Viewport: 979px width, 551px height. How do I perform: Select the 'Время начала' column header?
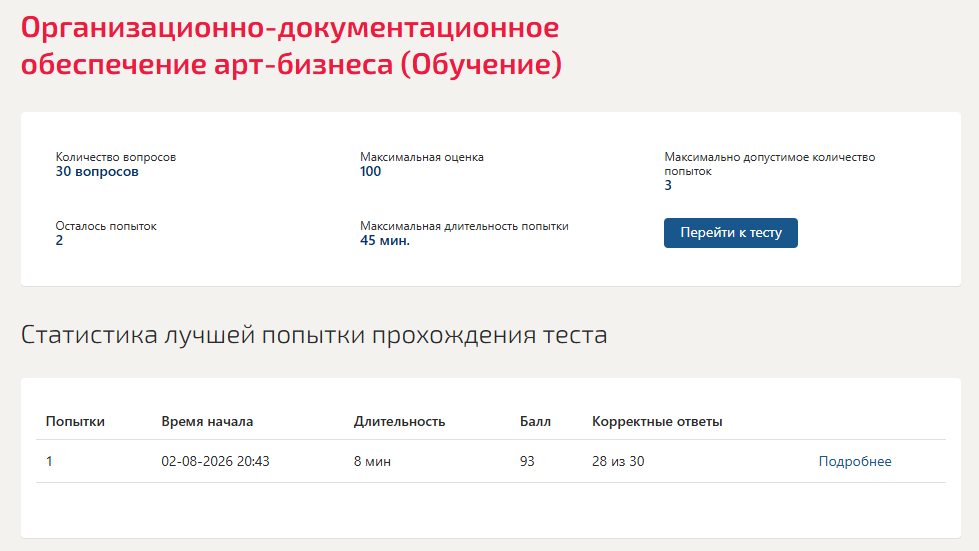tap(207, 421)
